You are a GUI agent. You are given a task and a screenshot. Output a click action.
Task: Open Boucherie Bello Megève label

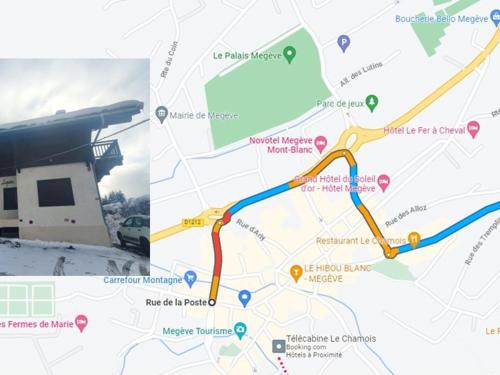(x=441, y=19)
